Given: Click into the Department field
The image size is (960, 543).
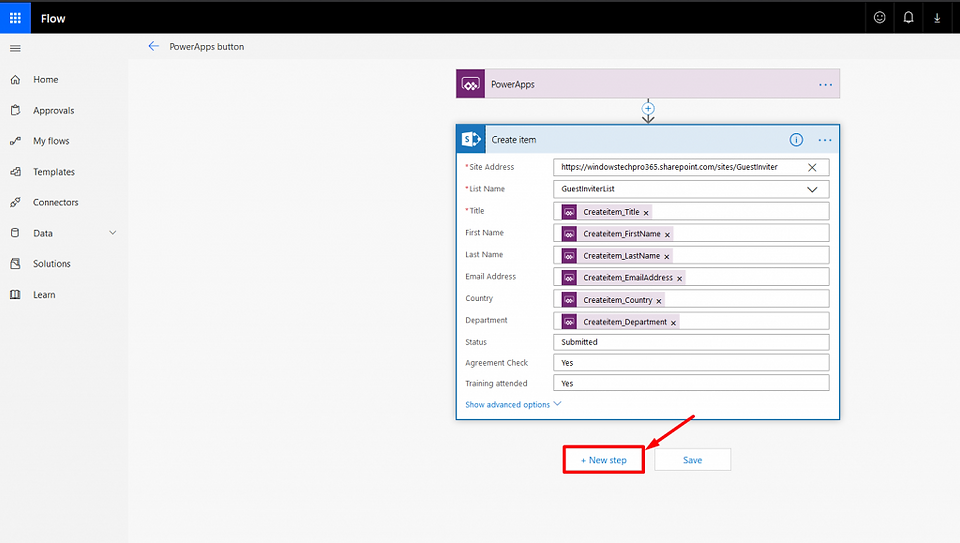Looking at the screenshot, I should 691,321.
